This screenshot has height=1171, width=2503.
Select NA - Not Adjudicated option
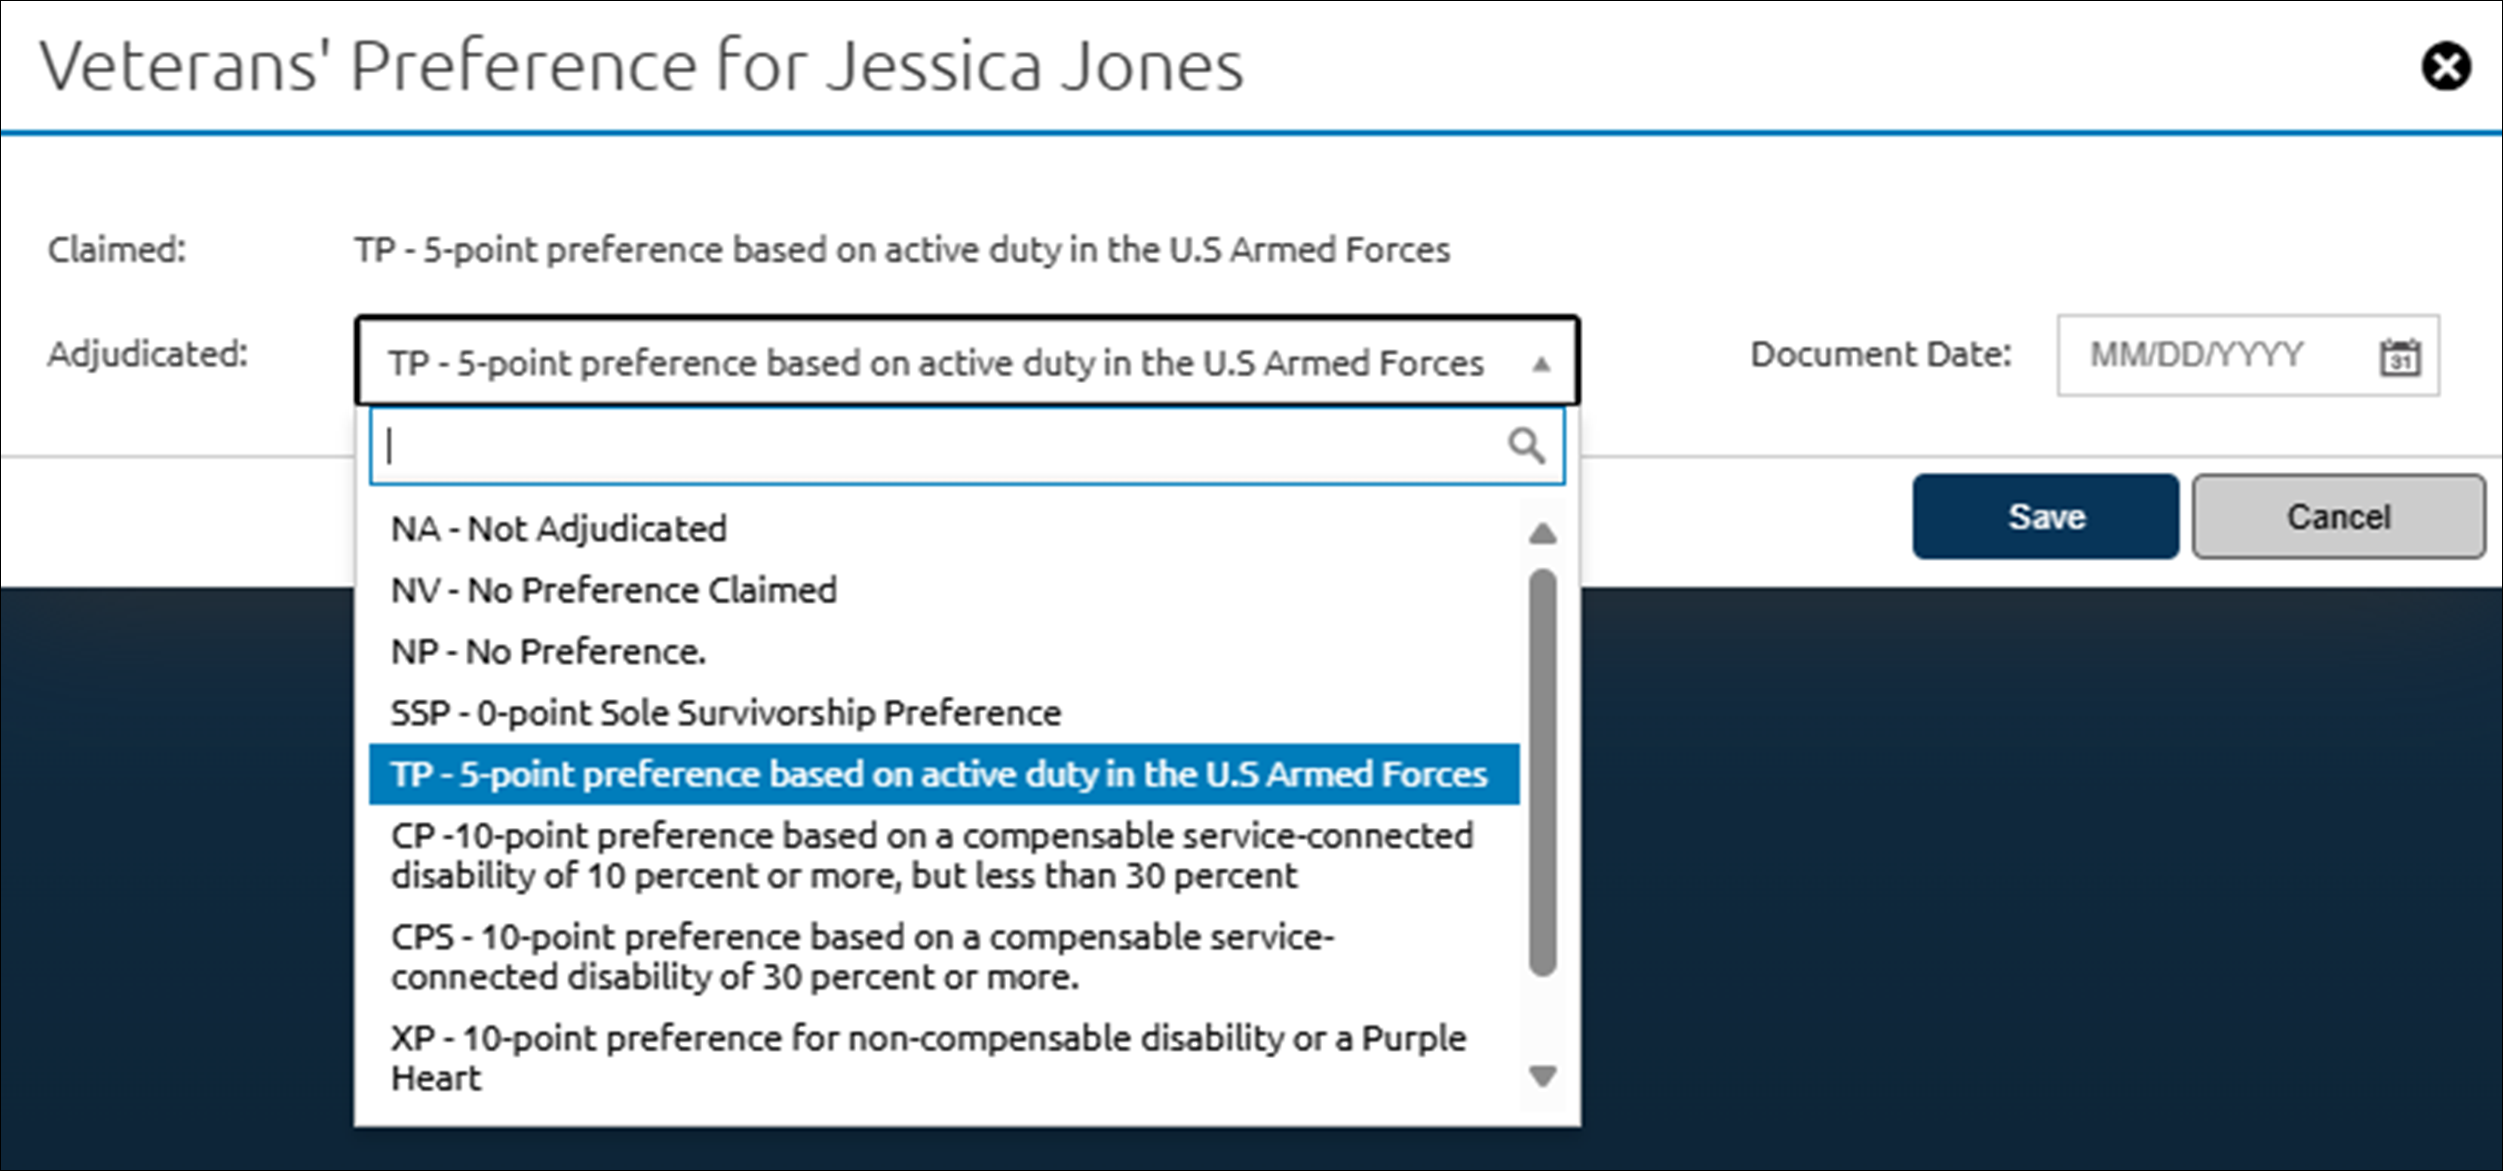coord(944,529)
